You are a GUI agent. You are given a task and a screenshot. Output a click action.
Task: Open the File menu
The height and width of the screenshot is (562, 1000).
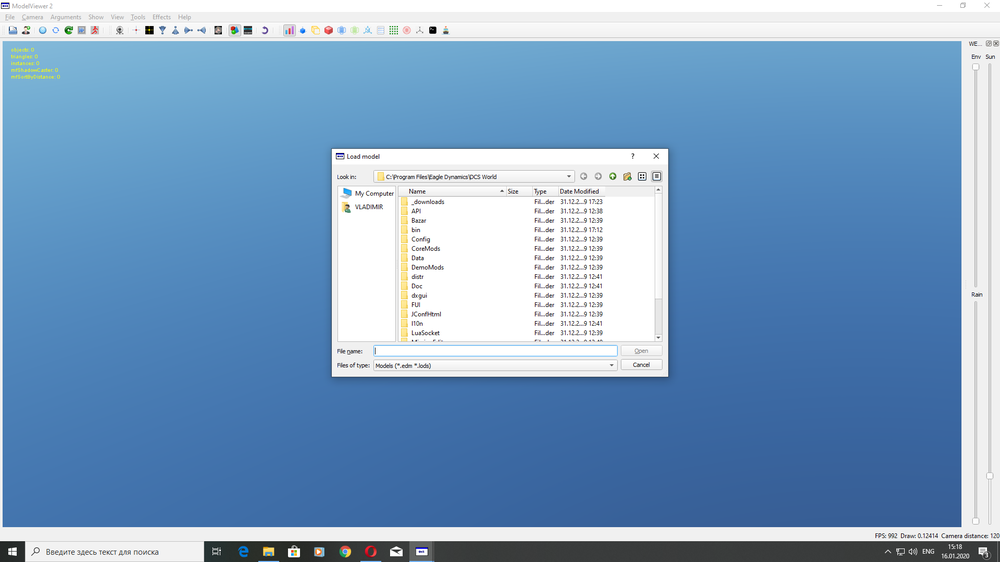(10, 17)
